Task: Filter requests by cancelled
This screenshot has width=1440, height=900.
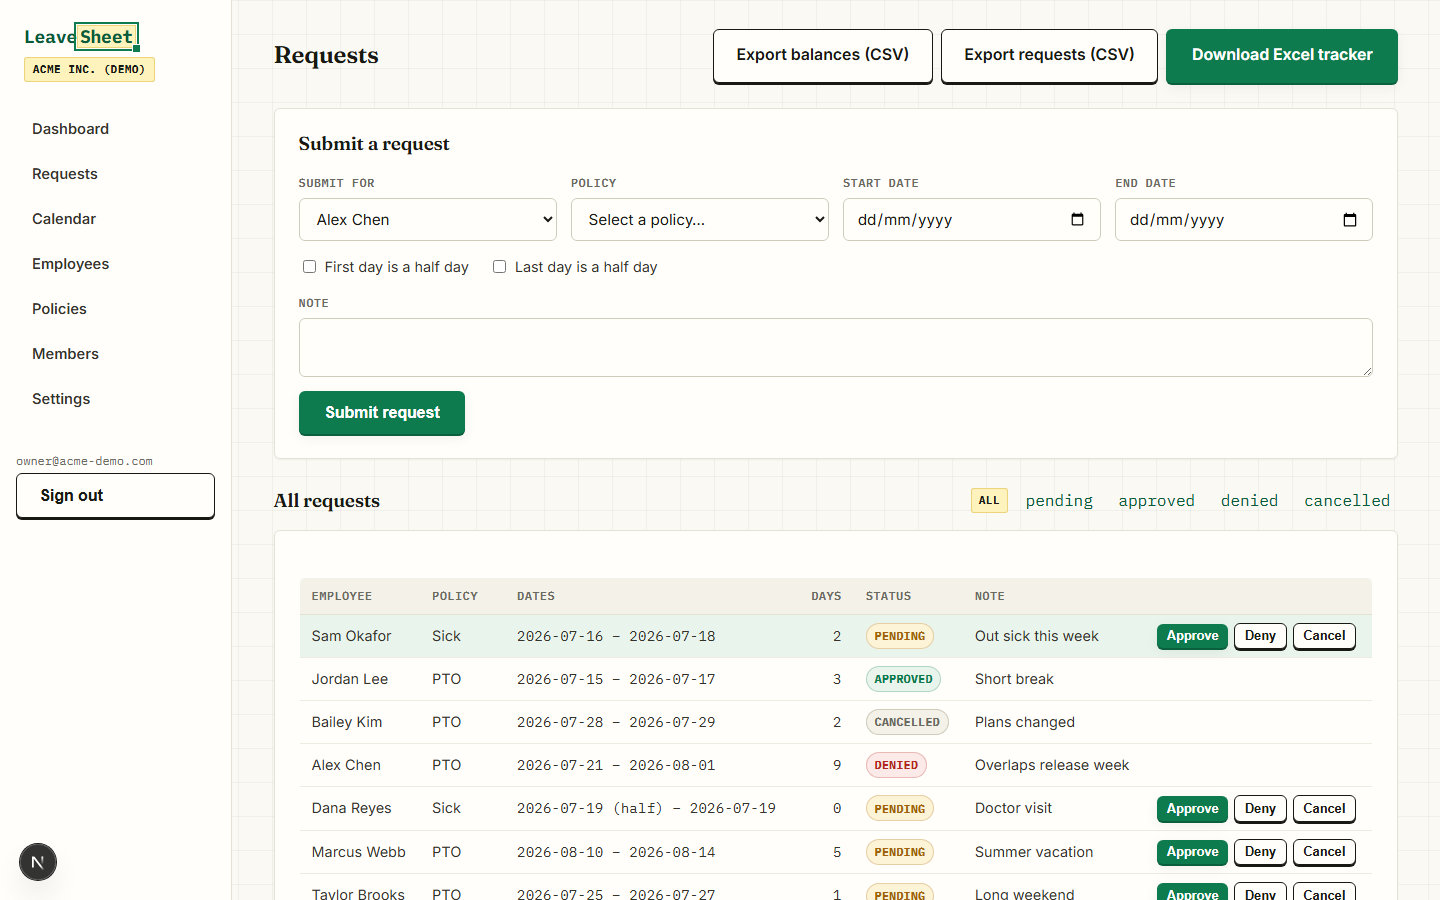Action: [1347, 501]
